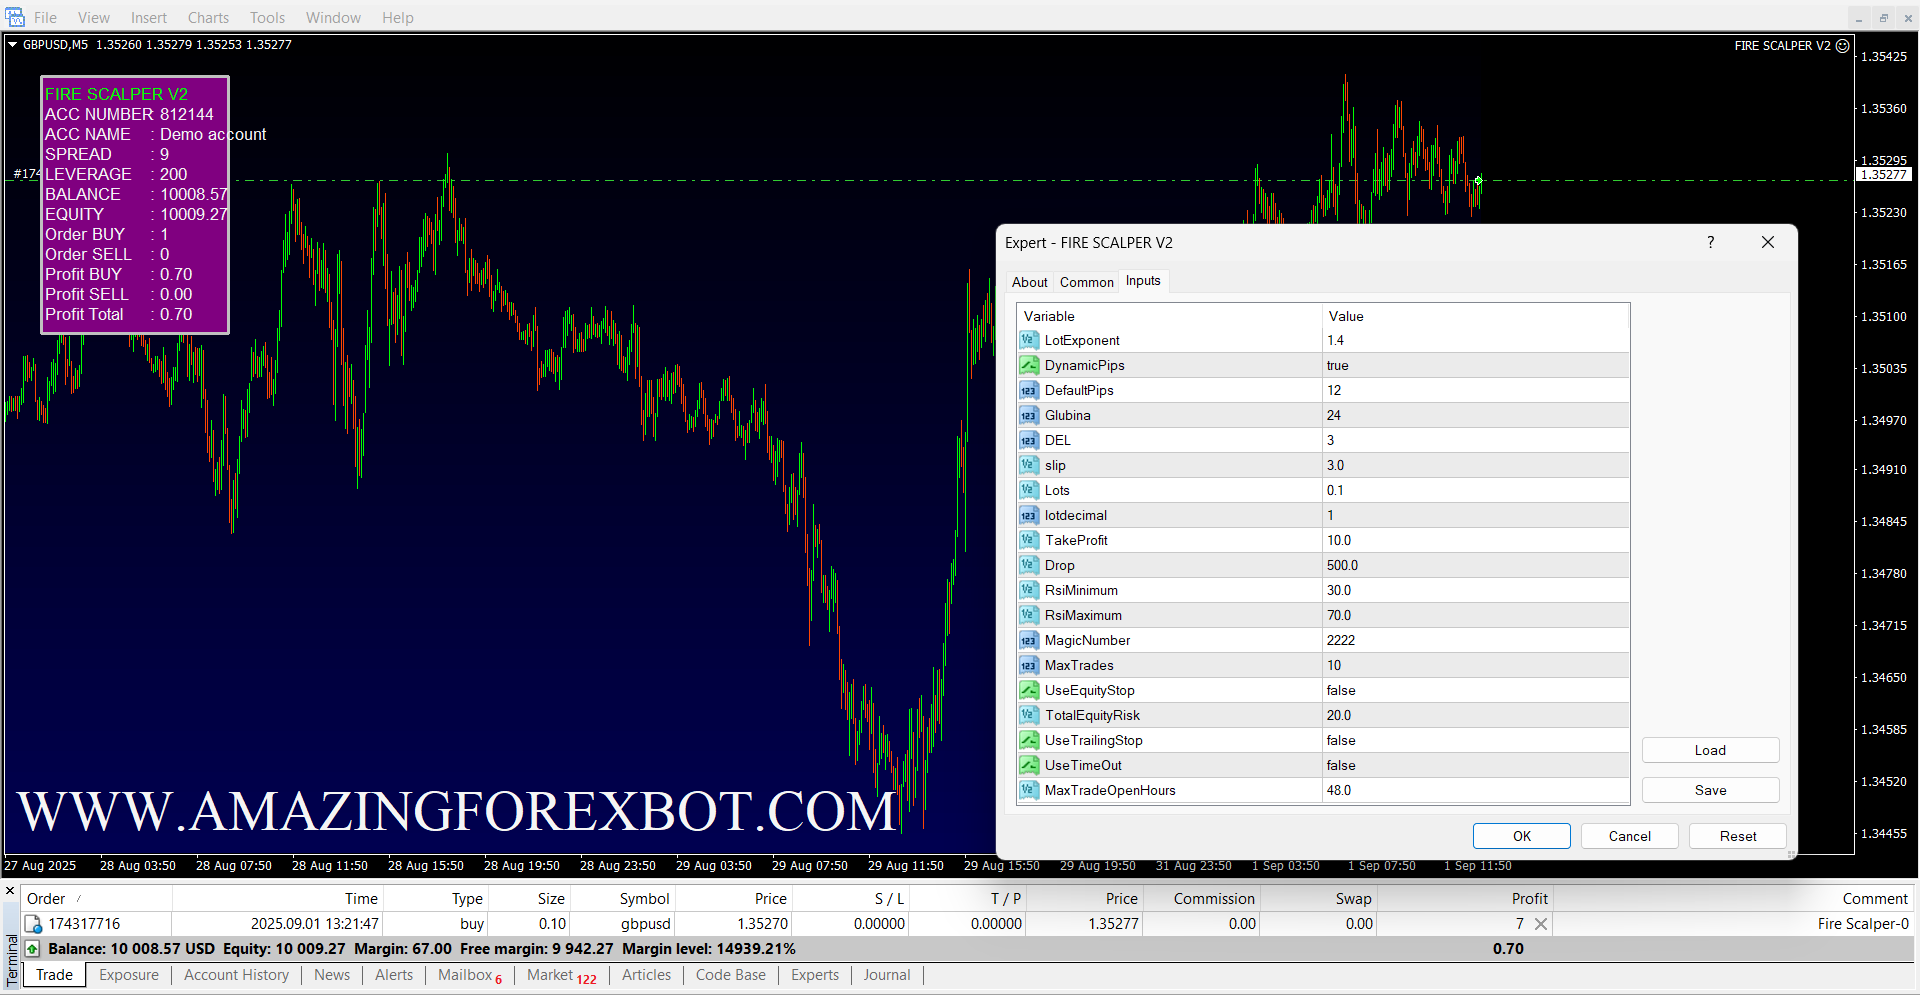Switch to the About tab in Expert dialog
This screenshot has width=1920, height=996.
[x=1029, y=282]
